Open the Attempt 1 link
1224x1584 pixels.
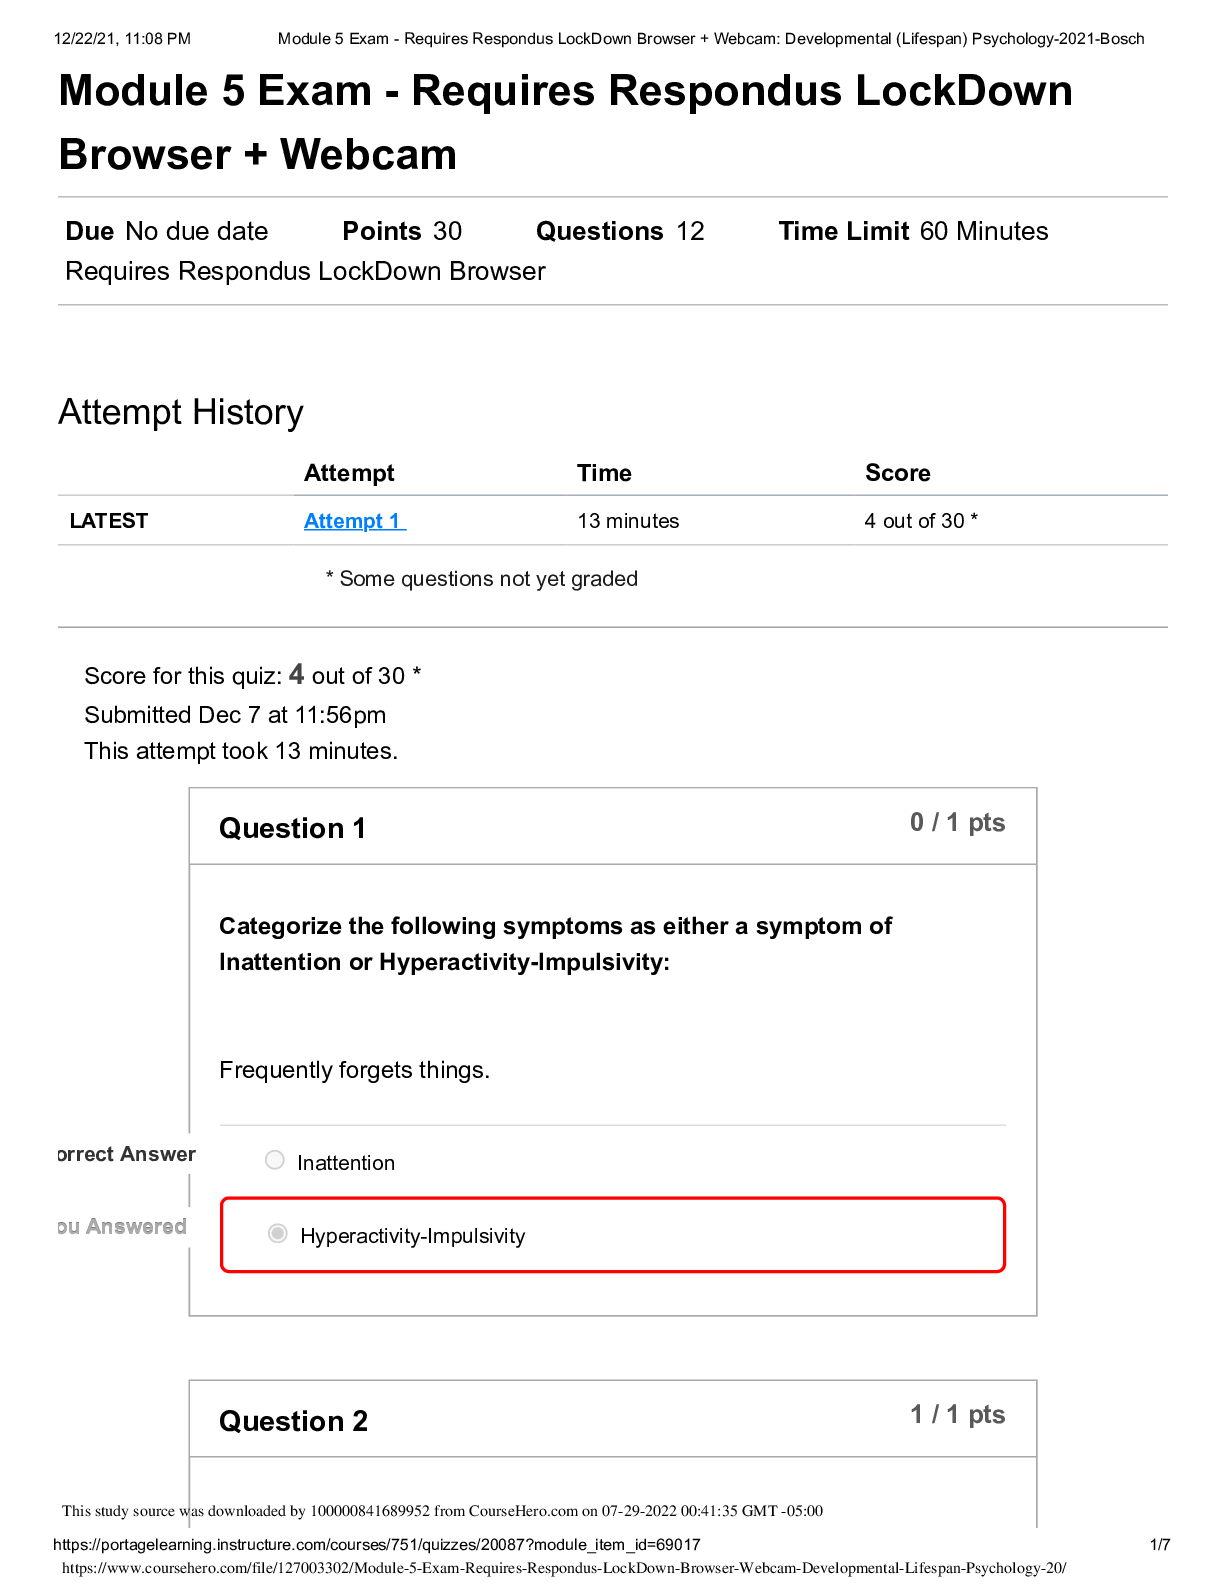tap(354, 521)
